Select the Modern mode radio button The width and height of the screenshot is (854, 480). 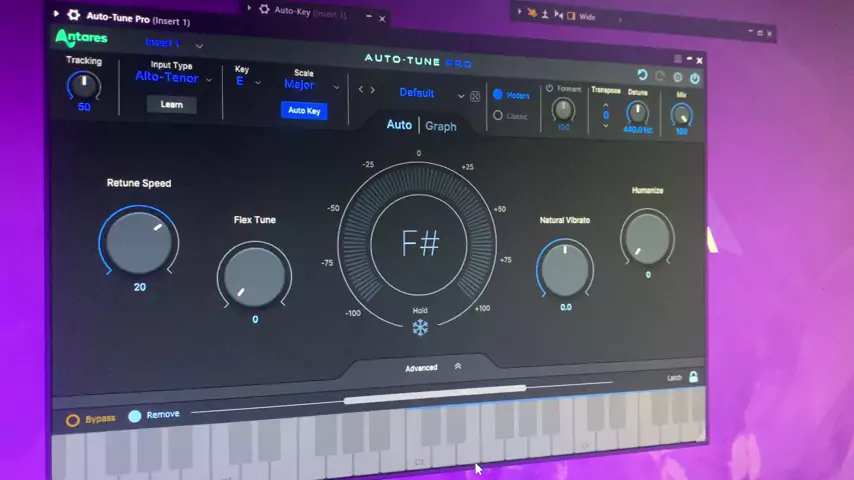coord(498,94)
